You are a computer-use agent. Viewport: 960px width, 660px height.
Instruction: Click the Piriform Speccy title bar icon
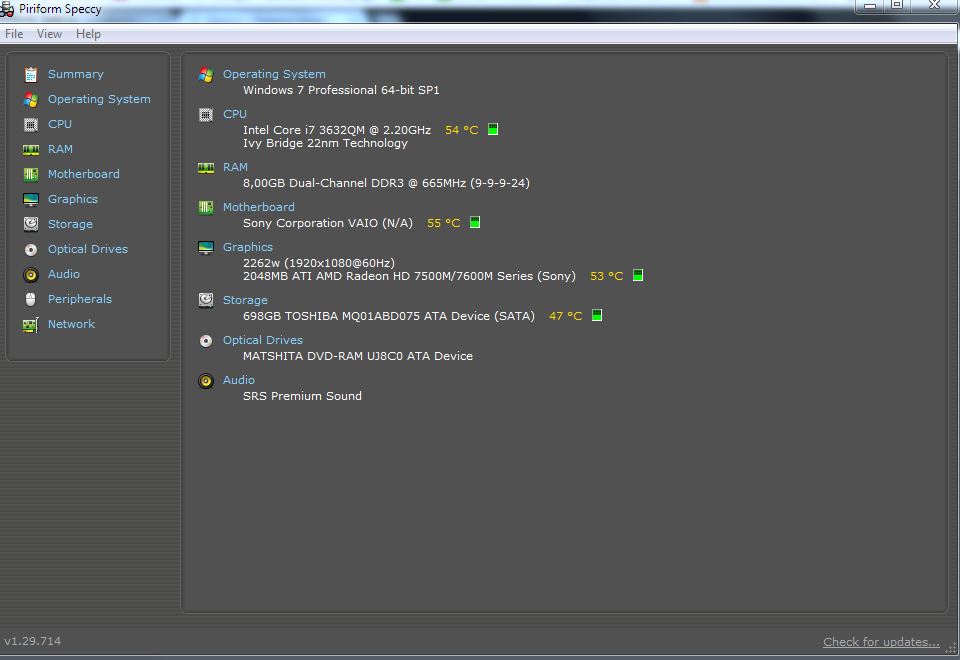pos(7,9)
